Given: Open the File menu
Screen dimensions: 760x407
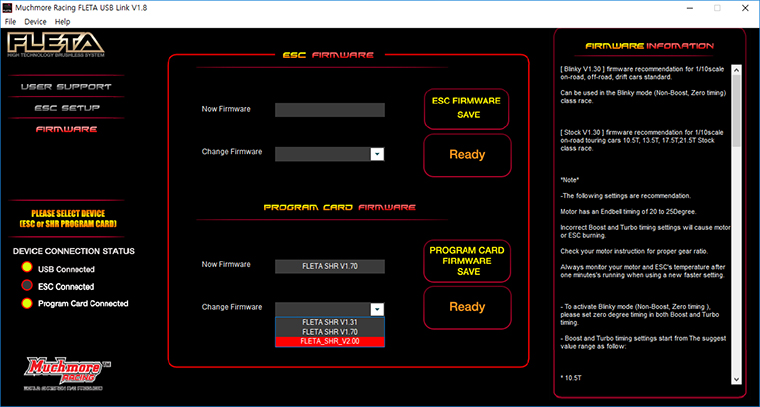Looking at the screenshot, I should tap(10, 22).
